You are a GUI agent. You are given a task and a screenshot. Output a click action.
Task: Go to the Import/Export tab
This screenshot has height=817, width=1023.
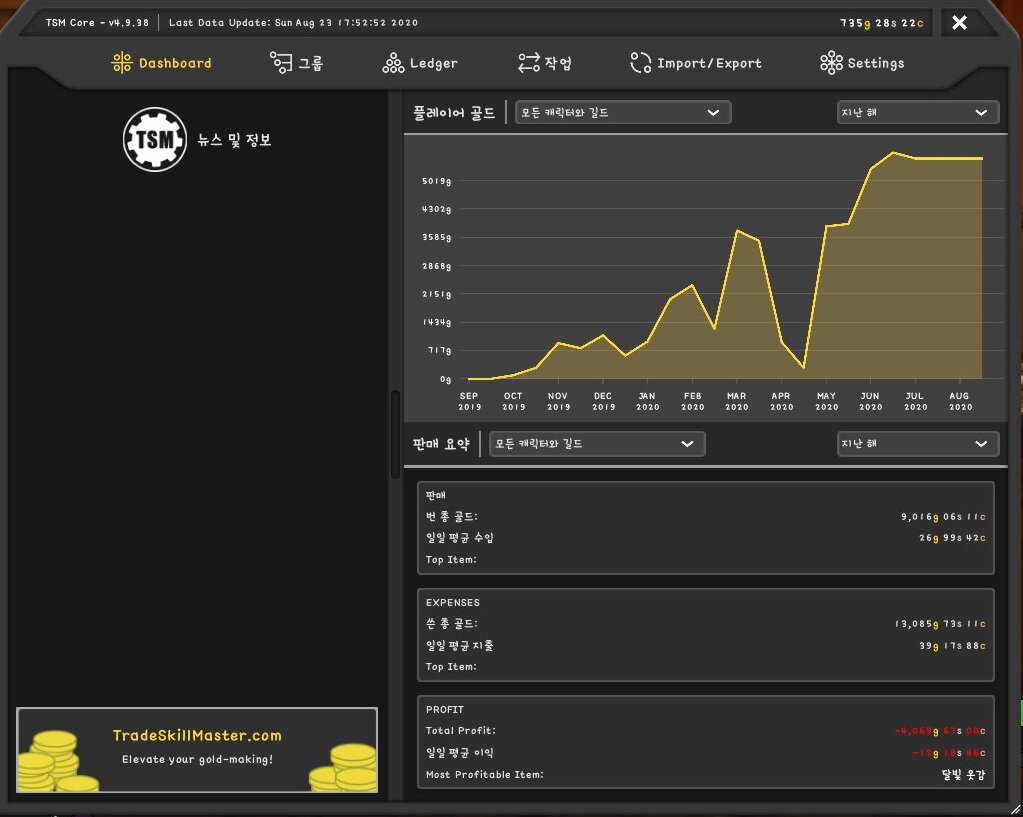696,63
